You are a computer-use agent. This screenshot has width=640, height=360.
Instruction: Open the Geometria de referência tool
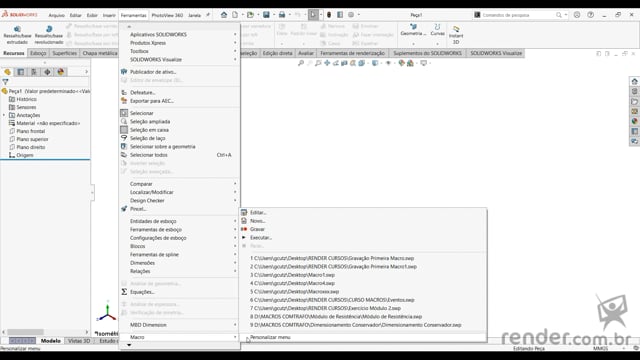[413, 30]
